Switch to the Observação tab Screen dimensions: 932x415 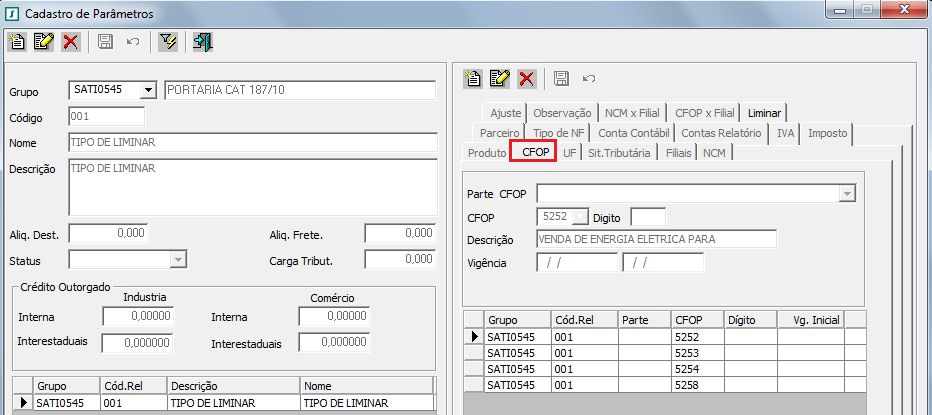tap(562, 113)
